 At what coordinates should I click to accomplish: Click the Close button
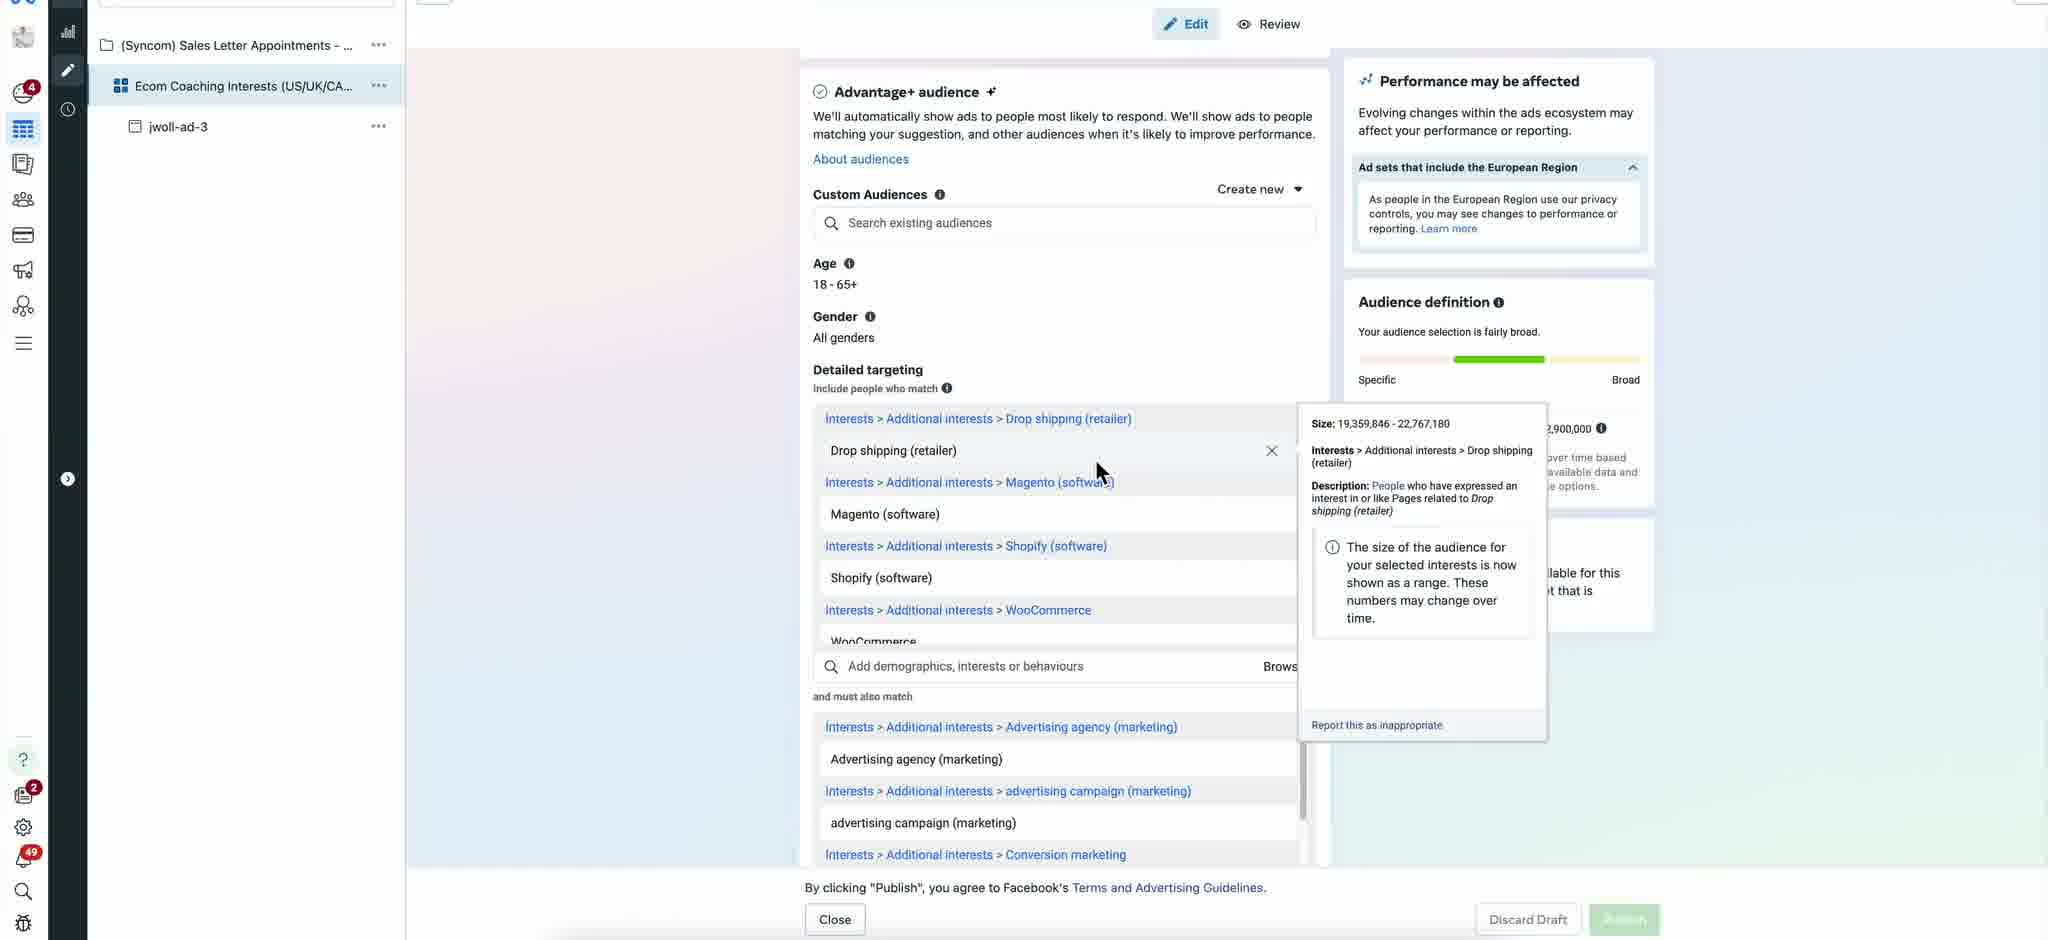[835, 920]
